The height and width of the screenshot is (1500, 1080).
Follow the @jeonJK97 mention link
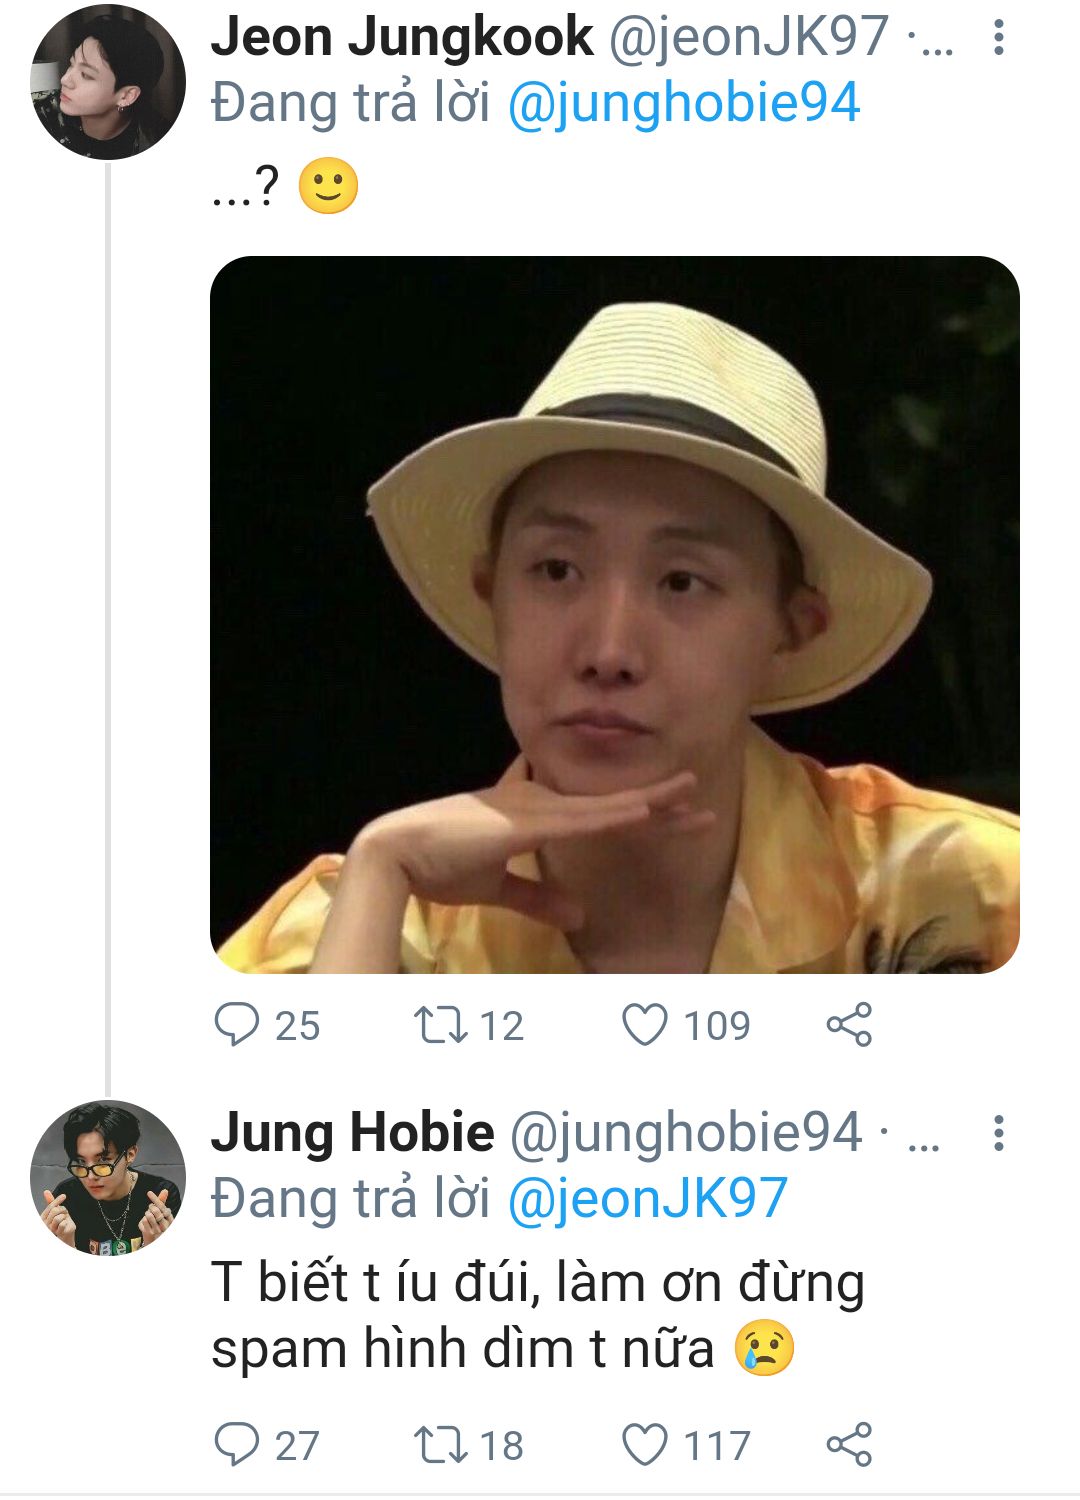coord(648,1199)
